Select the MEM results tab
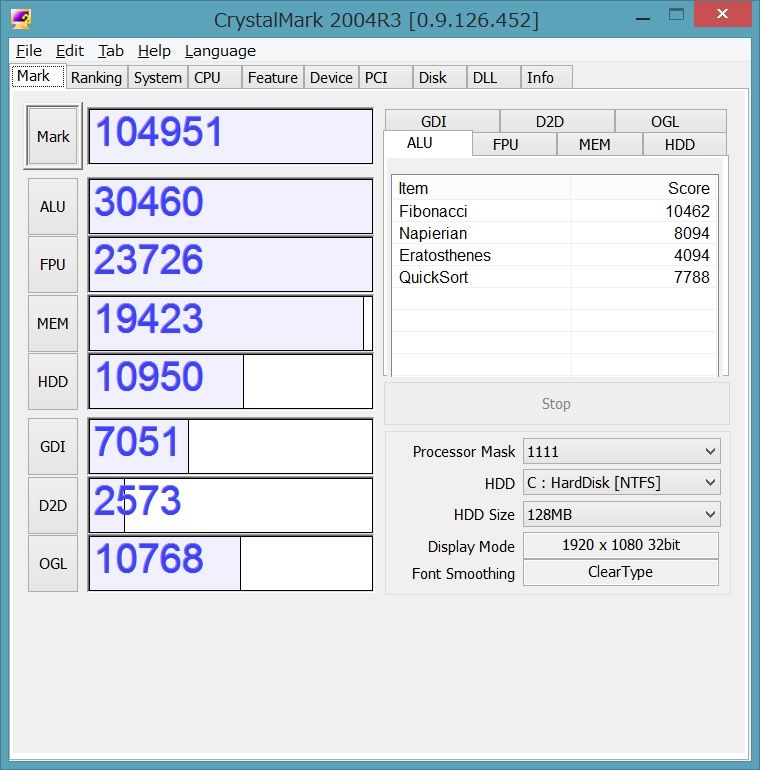The image size is (760, 770). [599, 144]
